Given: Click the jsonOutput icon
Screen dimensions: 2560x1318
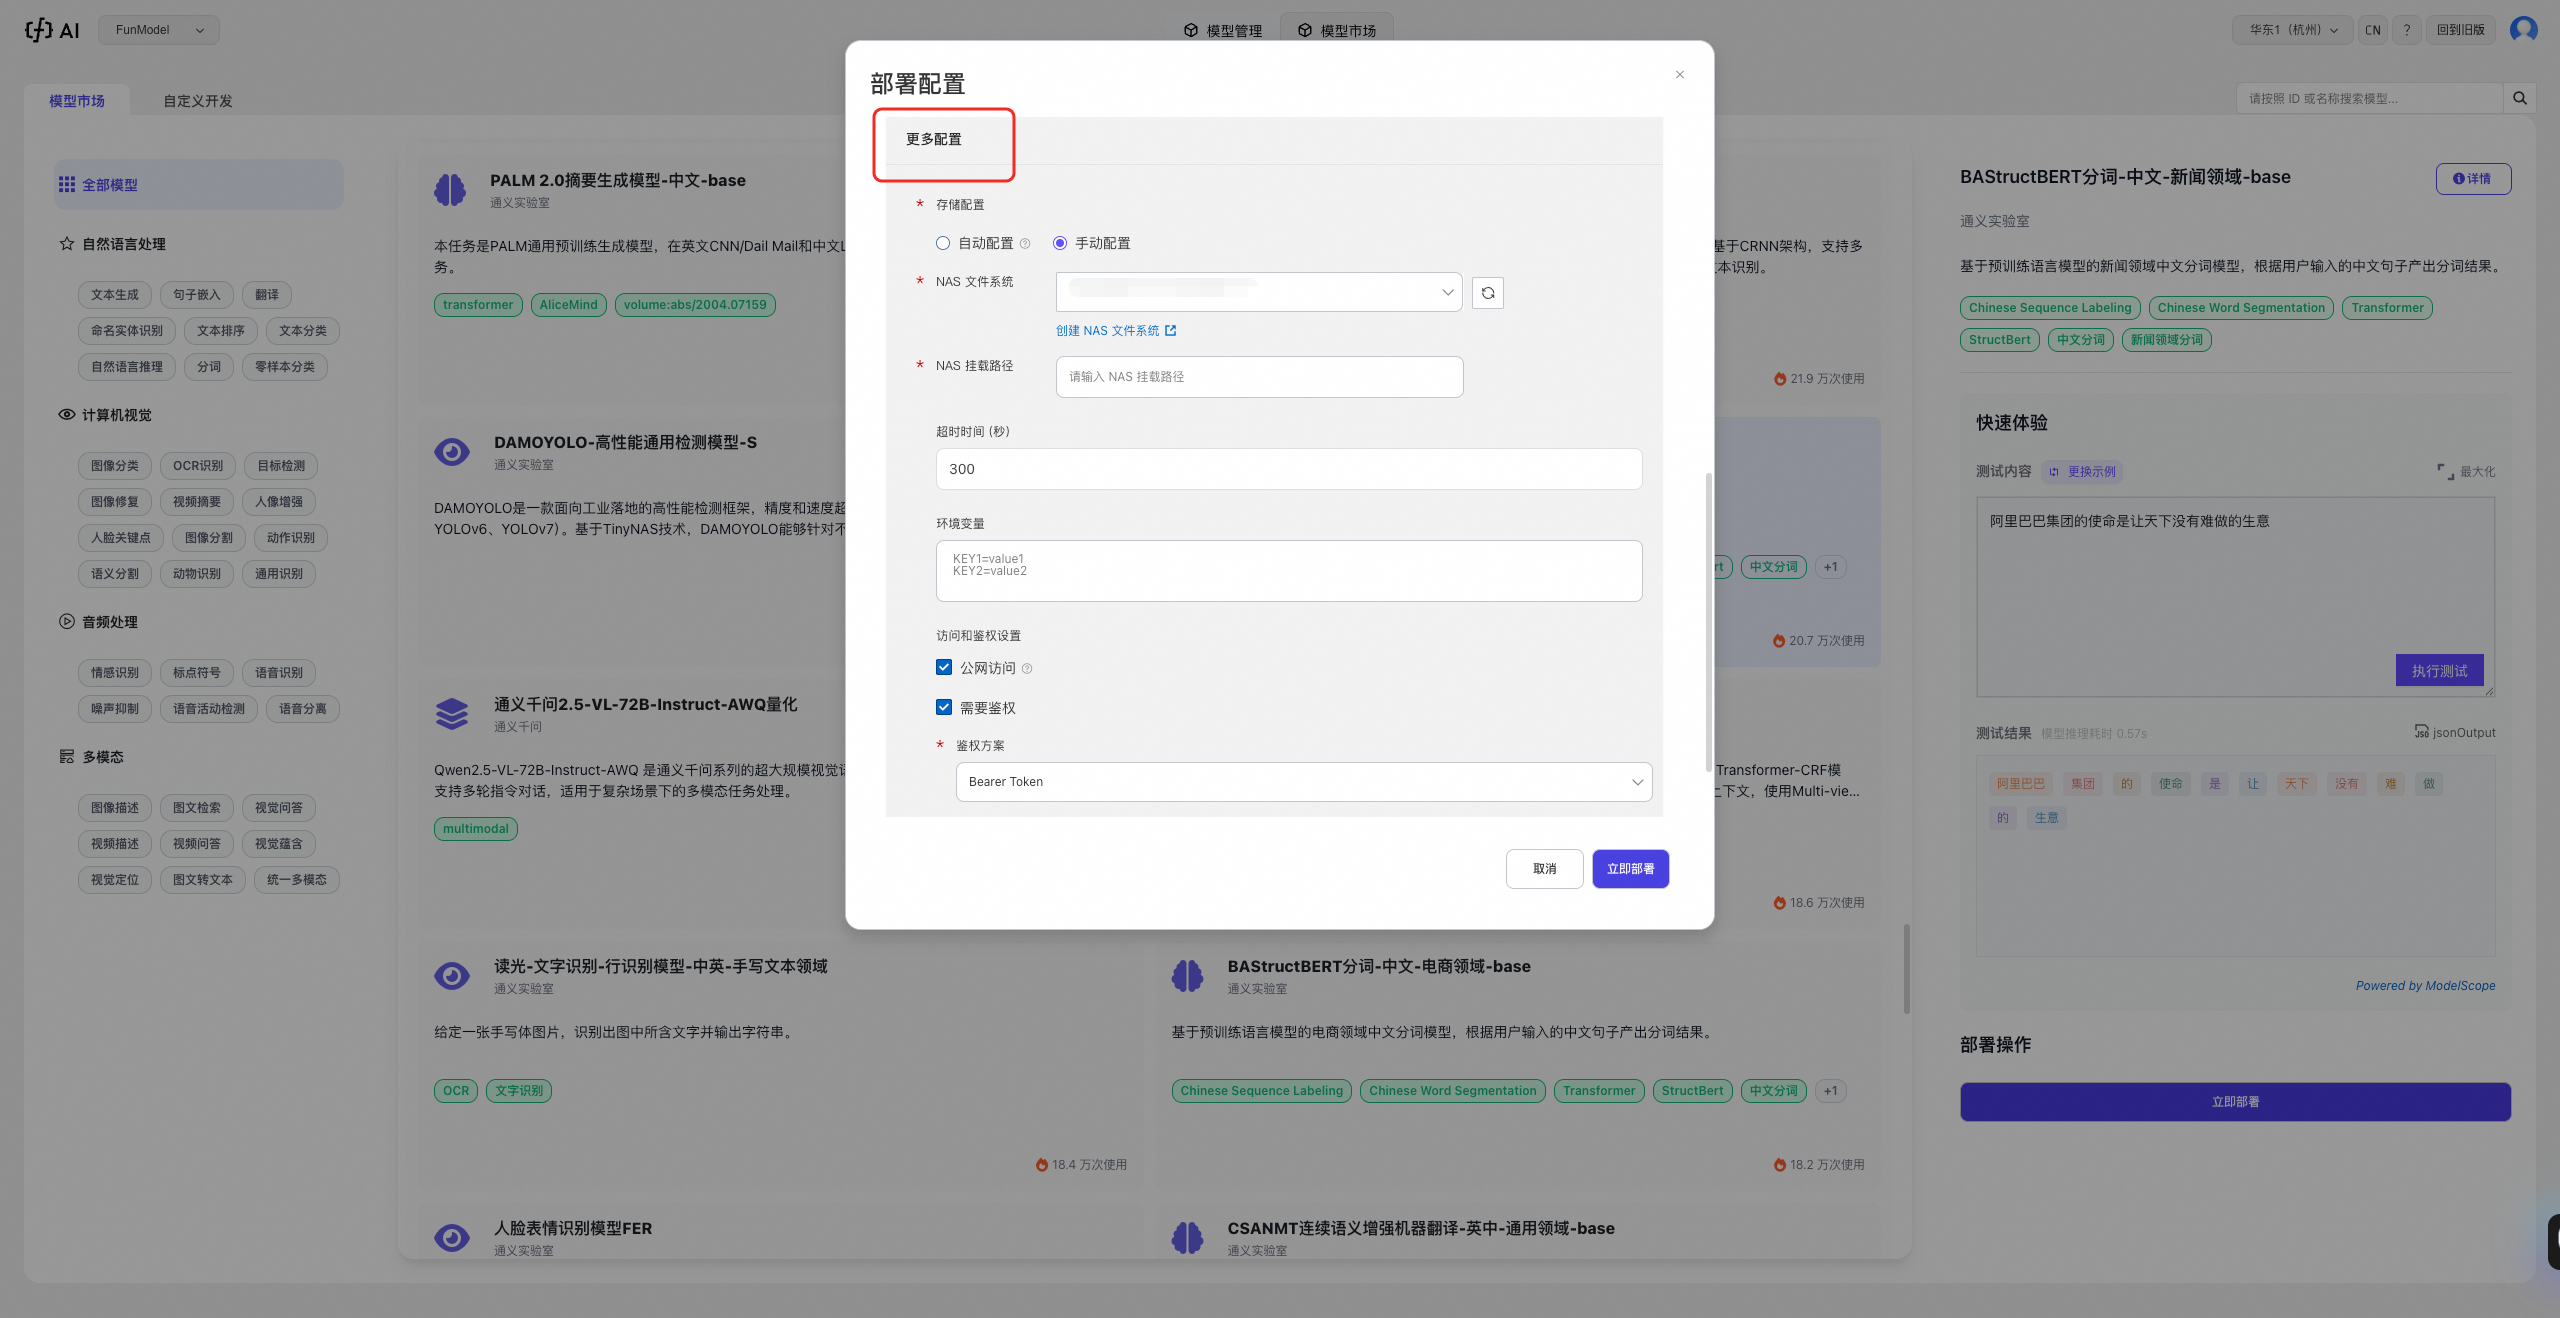Looking at the screenshot, I should tap(2421, 732).
